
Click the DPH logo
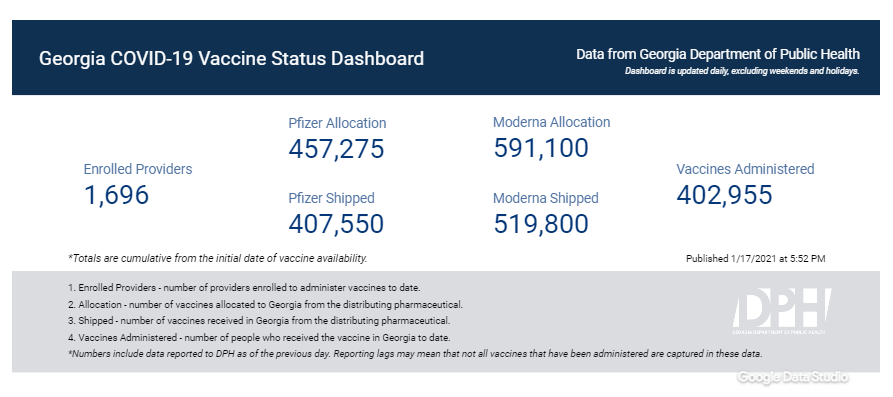(x=781, y=311)
